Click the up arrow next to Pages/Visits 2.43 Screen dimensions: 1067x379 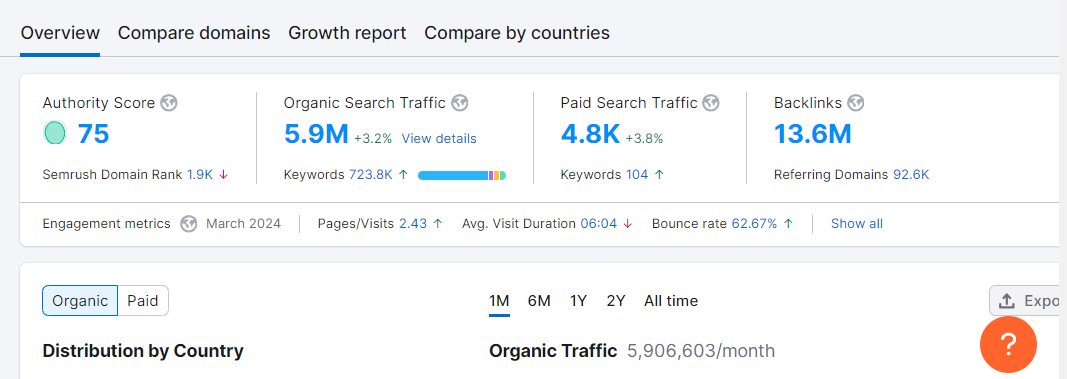pyautogui.click(x=438, y=224)
